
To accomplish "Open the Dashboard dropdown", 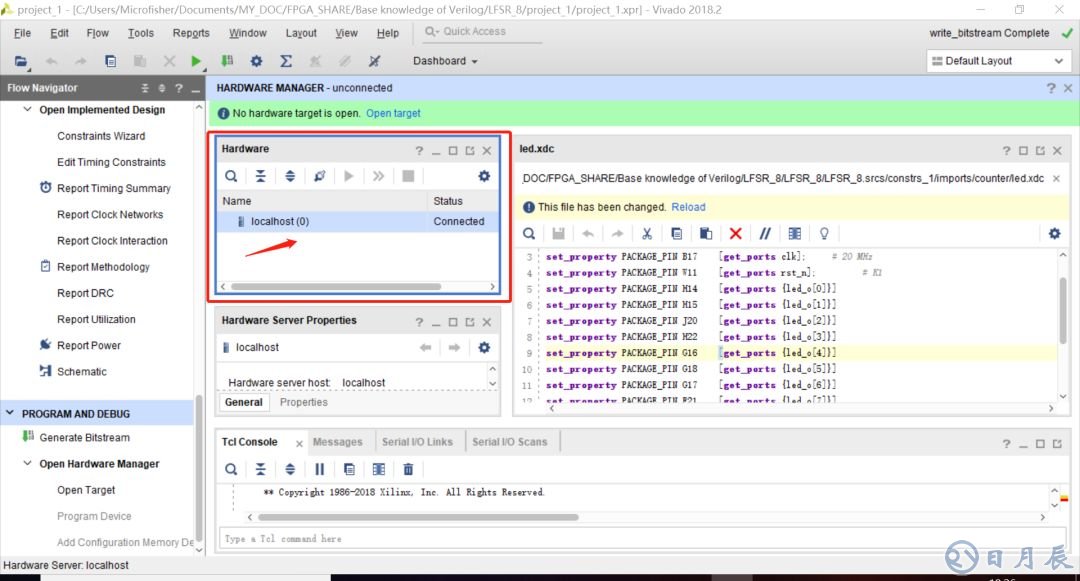I will point(445,61).
